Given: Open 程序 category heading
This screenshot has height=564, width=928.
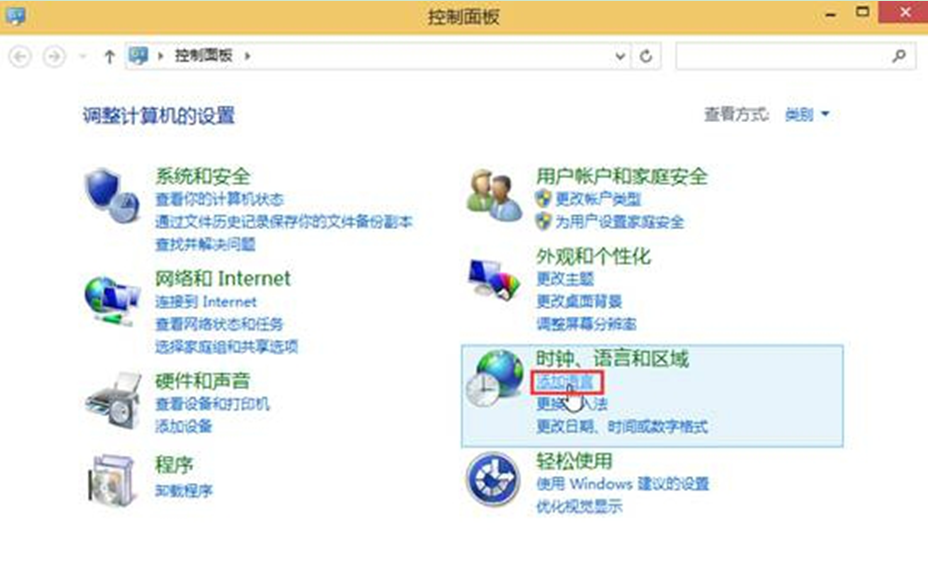Looking at the screenshot, I should (x=174, y=465).
